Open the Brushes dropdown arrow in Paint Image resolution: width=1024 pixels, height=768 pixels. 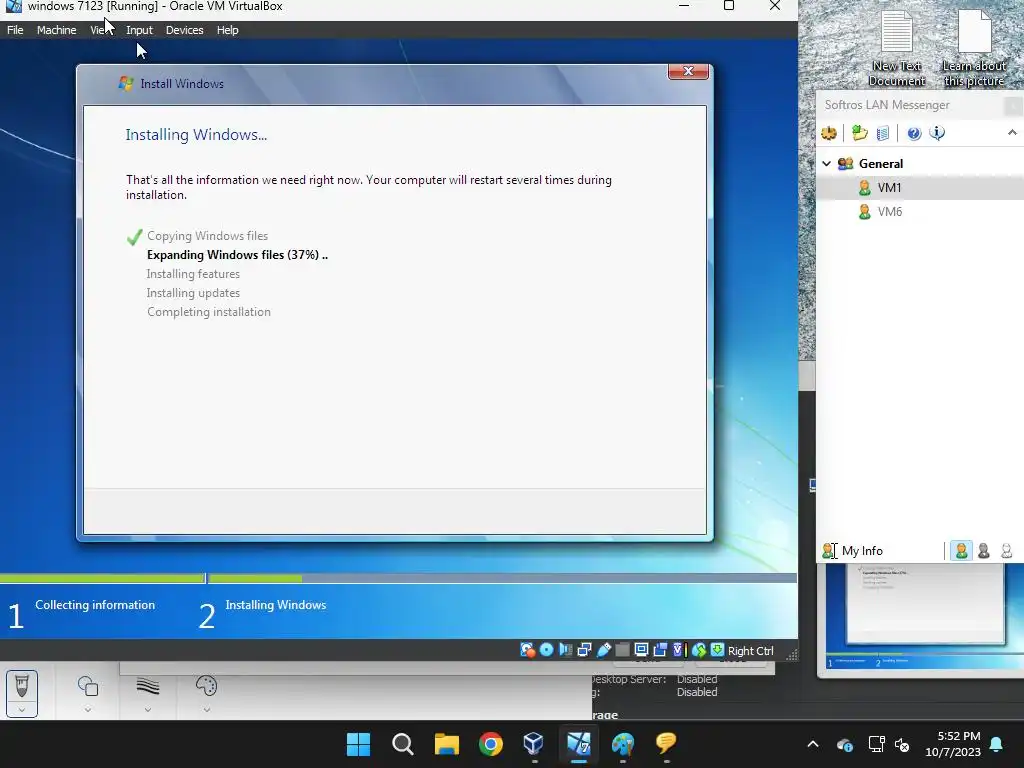click(x=22, y=709)
